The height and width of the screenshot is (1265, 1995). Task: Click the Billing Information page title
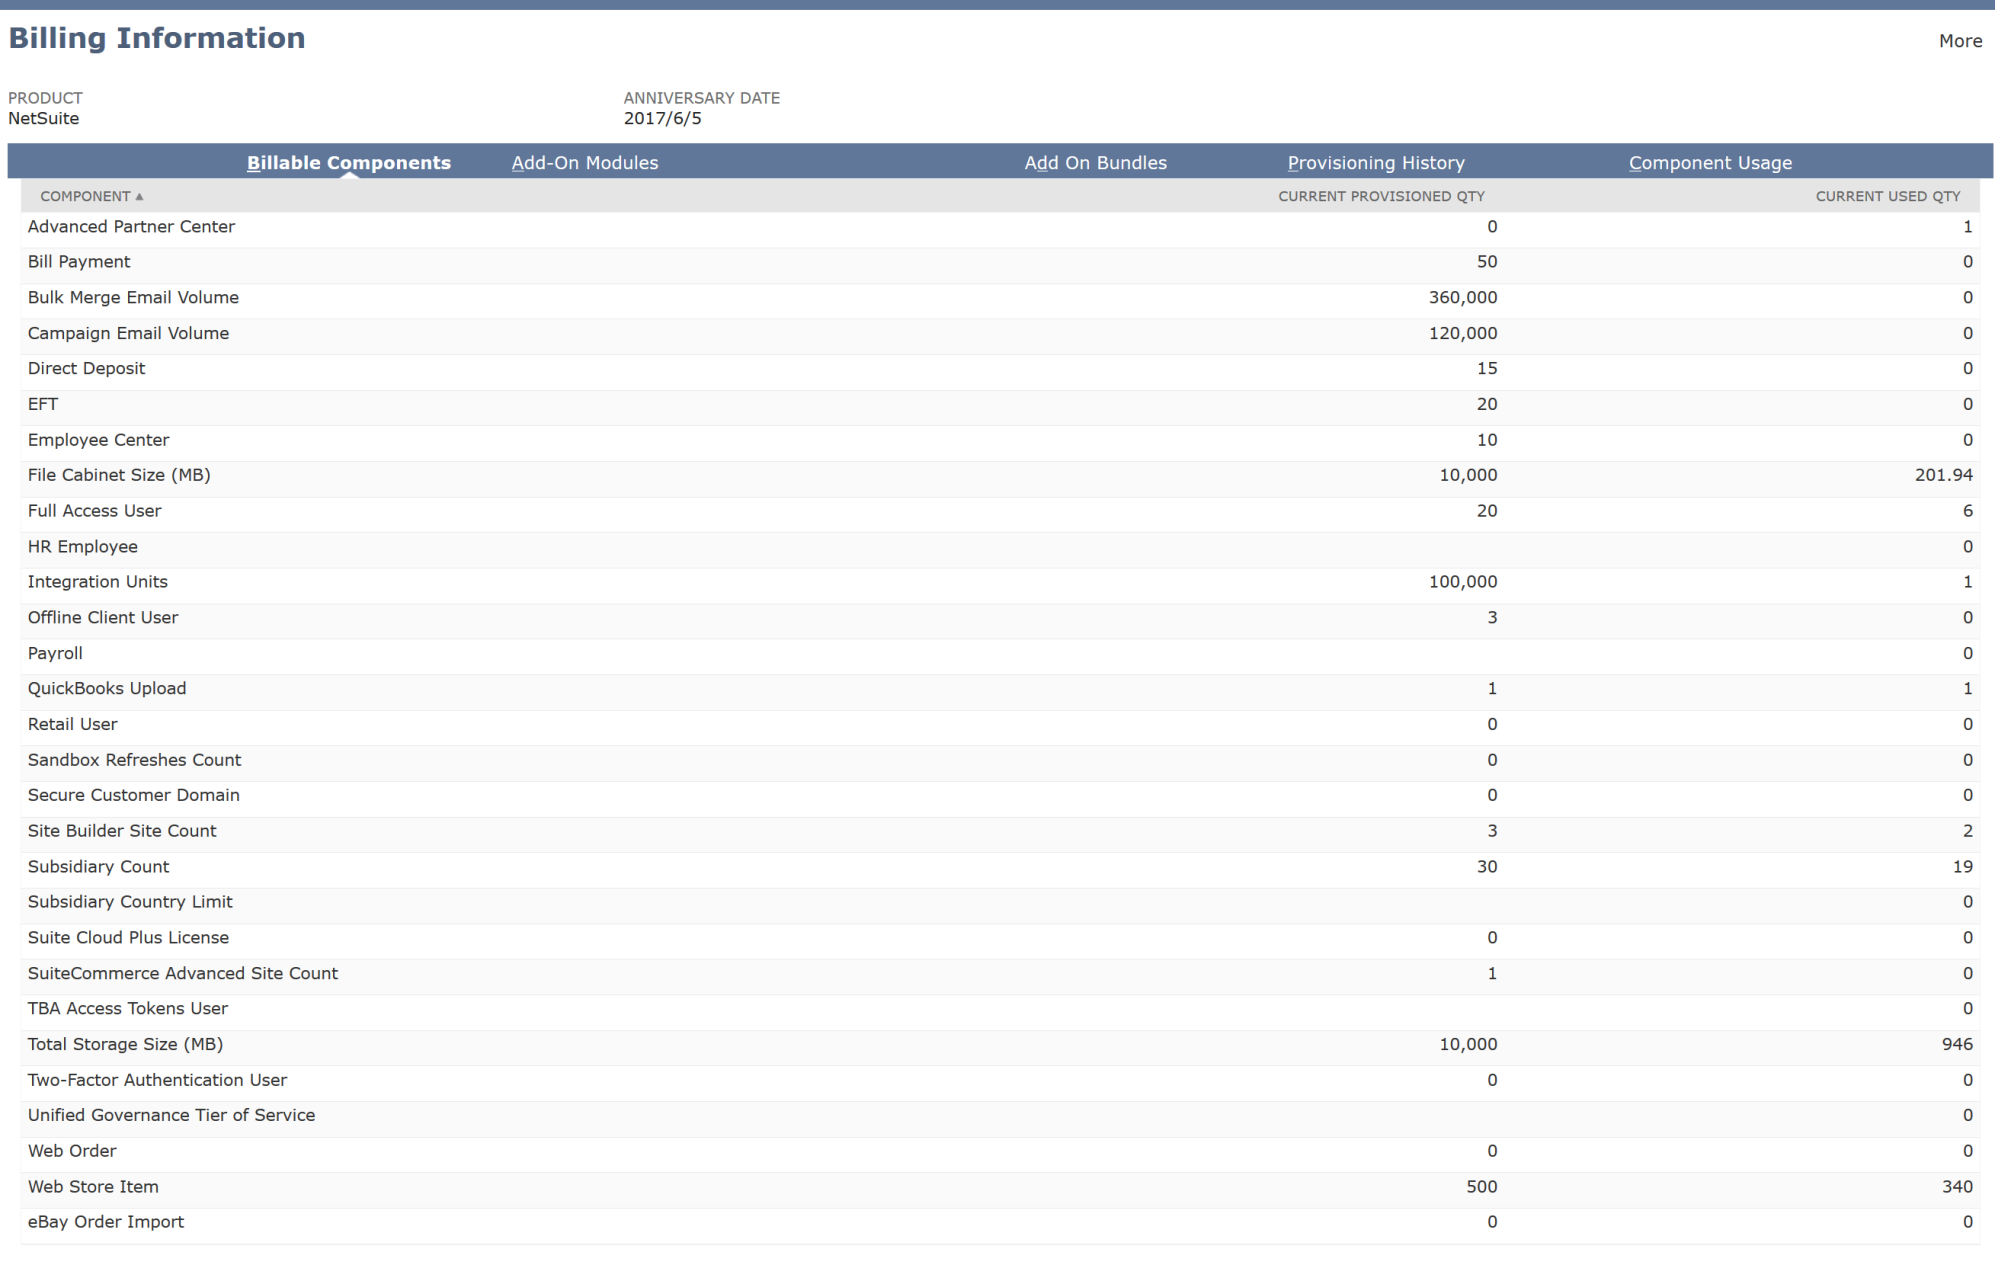pyautogui.click(x=157, y=38)
